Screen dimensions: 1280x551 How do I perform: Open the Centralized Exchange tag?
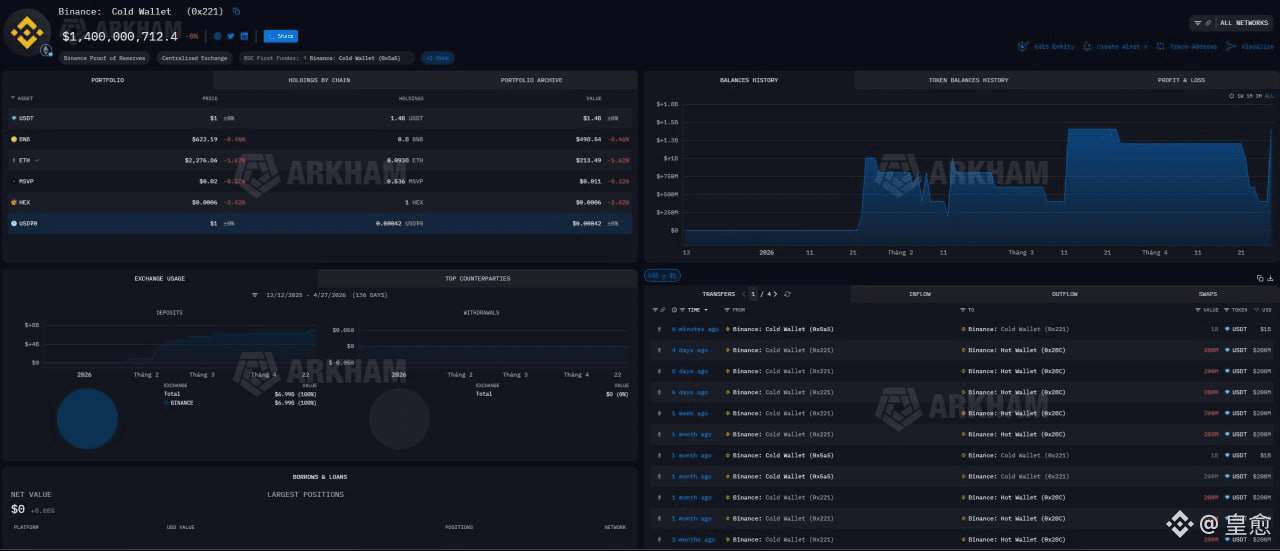[193, 58]
